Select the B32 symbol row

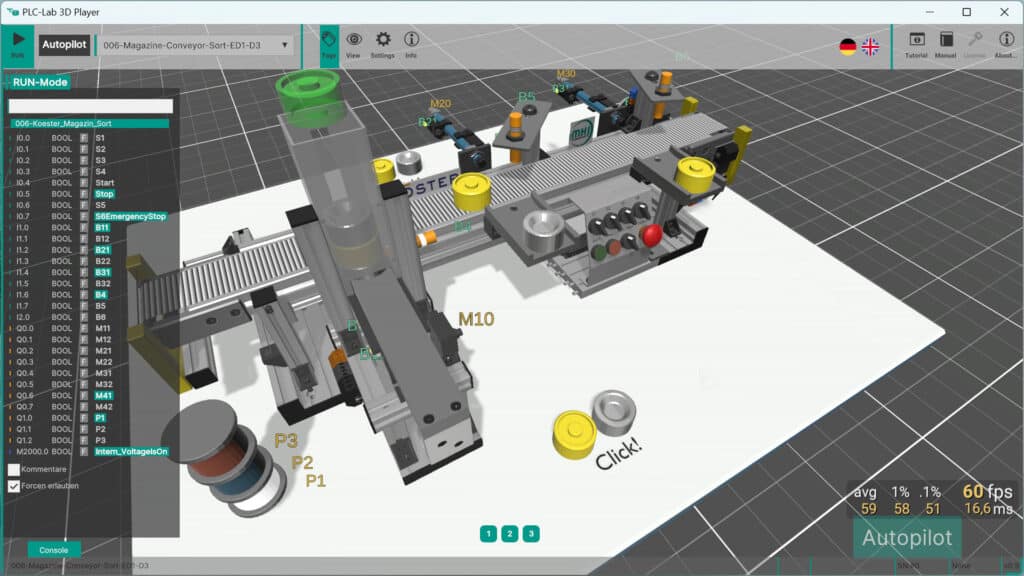pyautogui.click(x=103, y=283)
